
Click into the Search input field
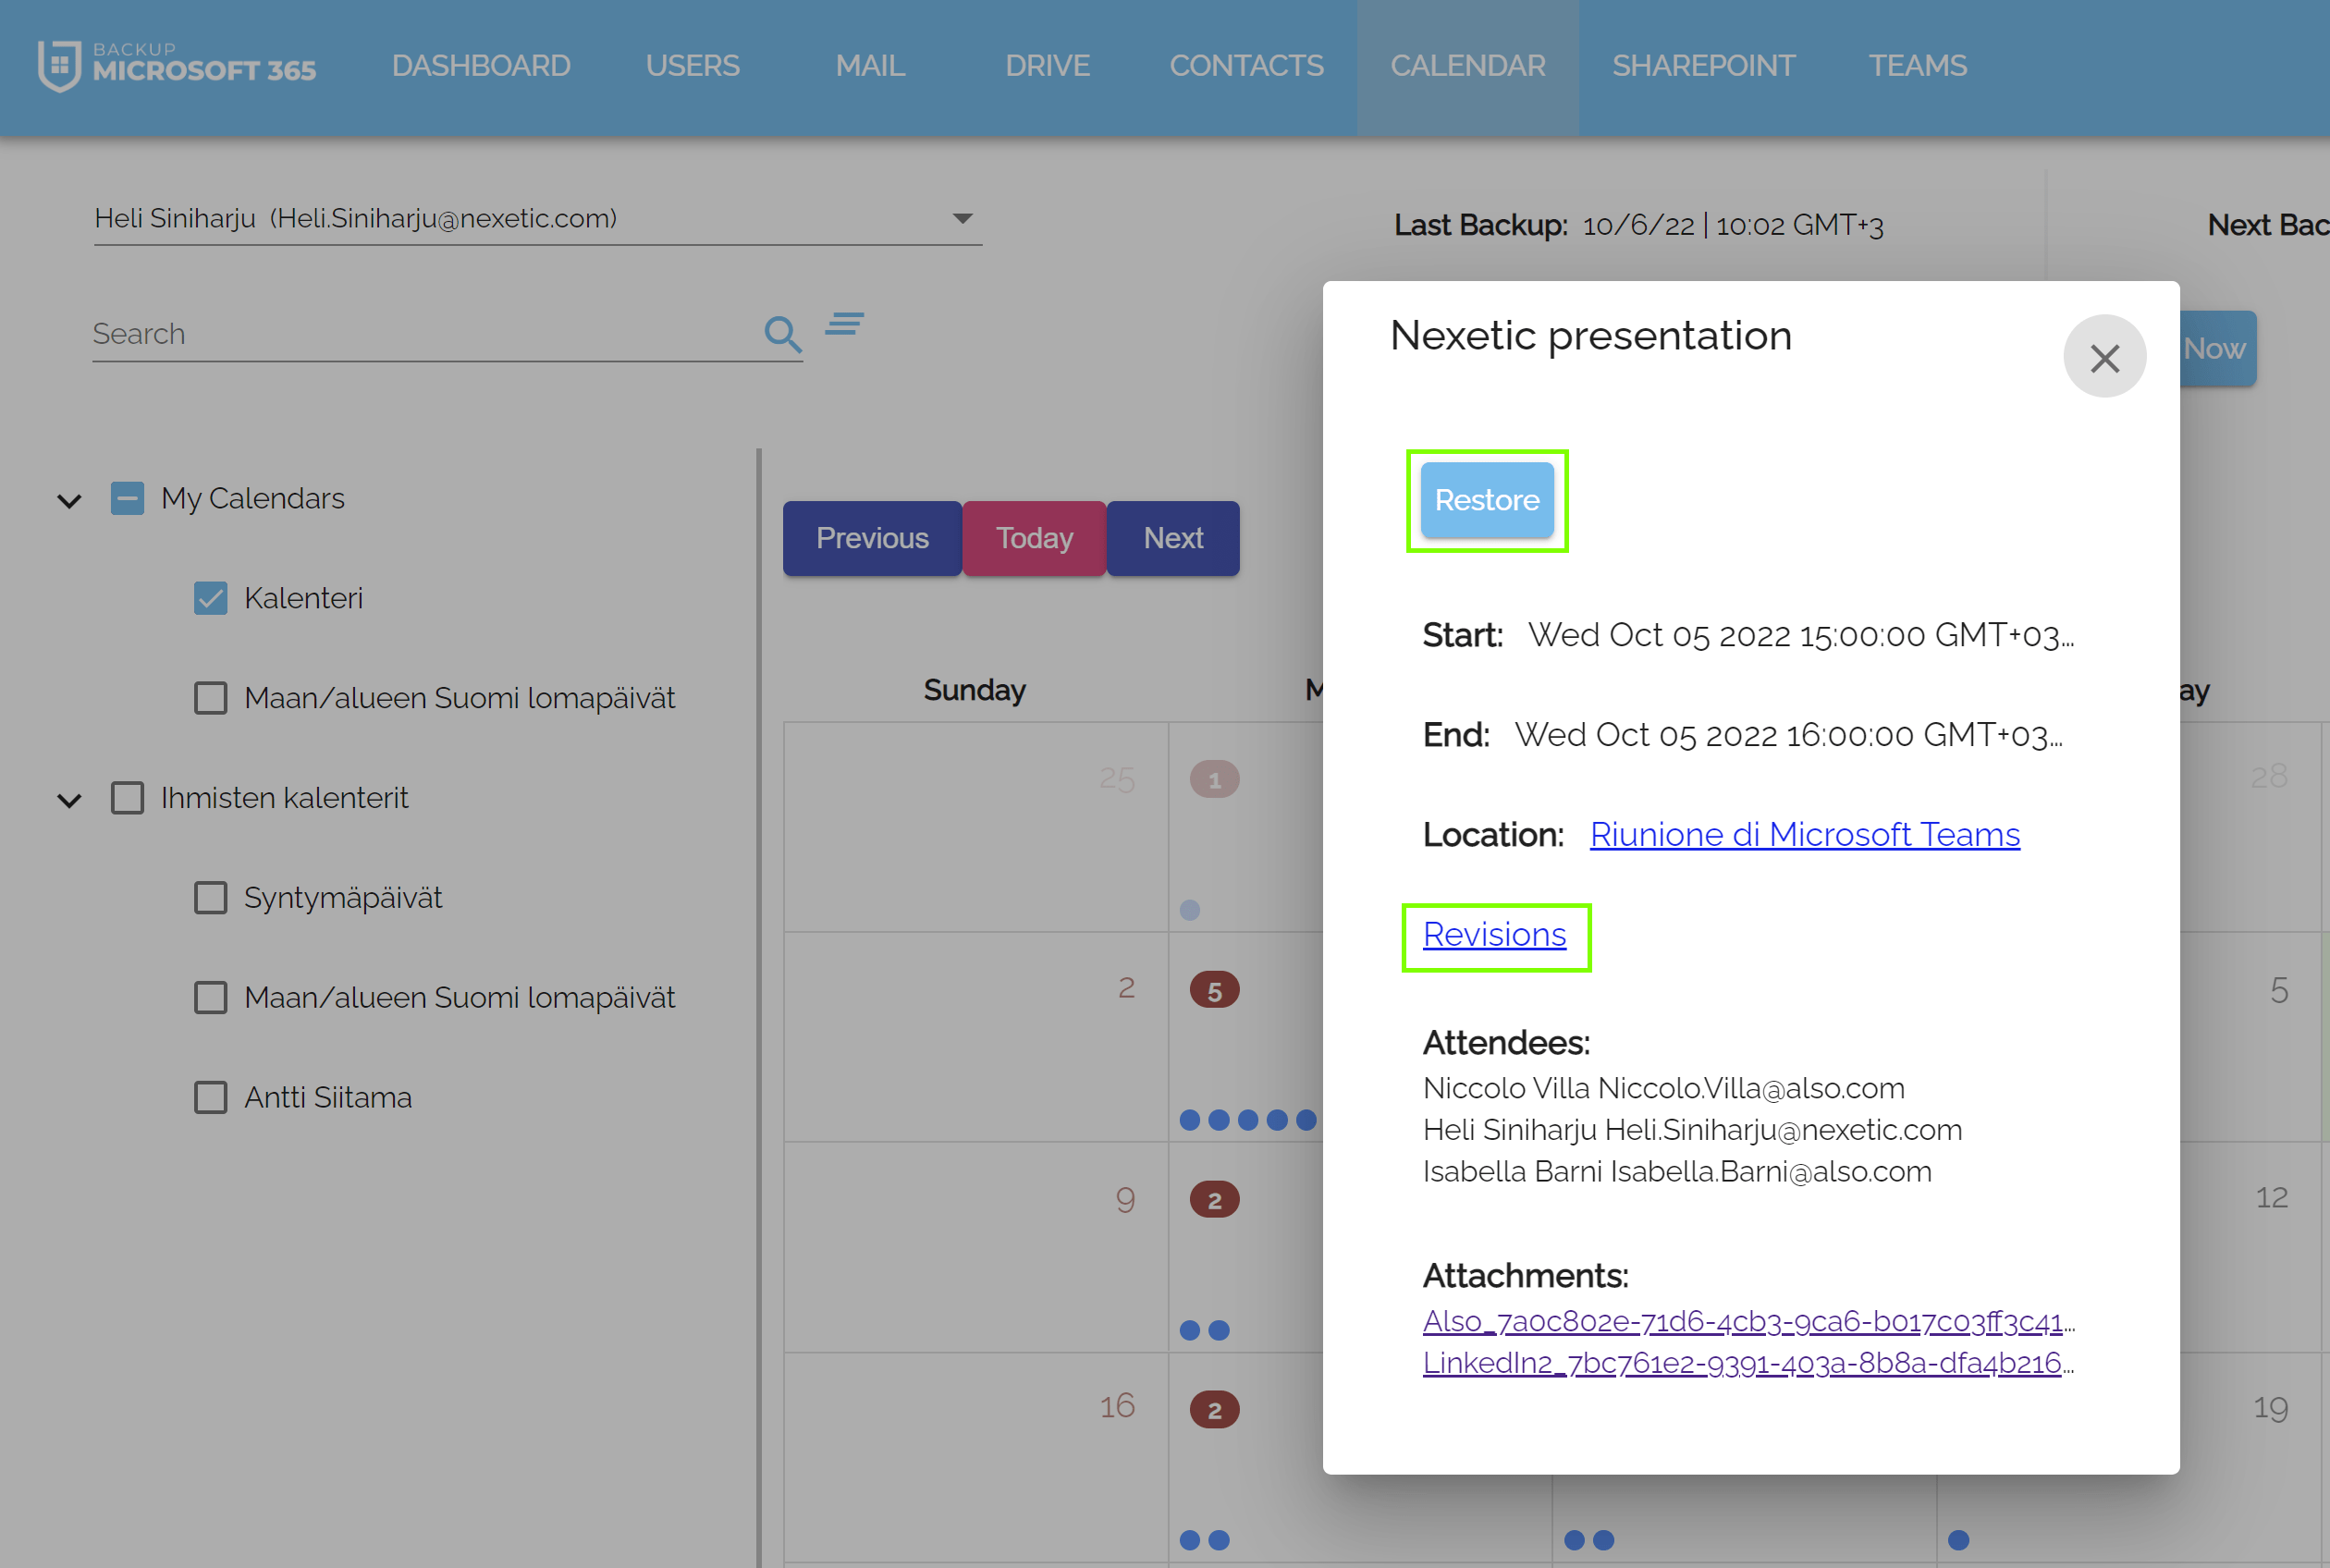(x=420, y=334)
